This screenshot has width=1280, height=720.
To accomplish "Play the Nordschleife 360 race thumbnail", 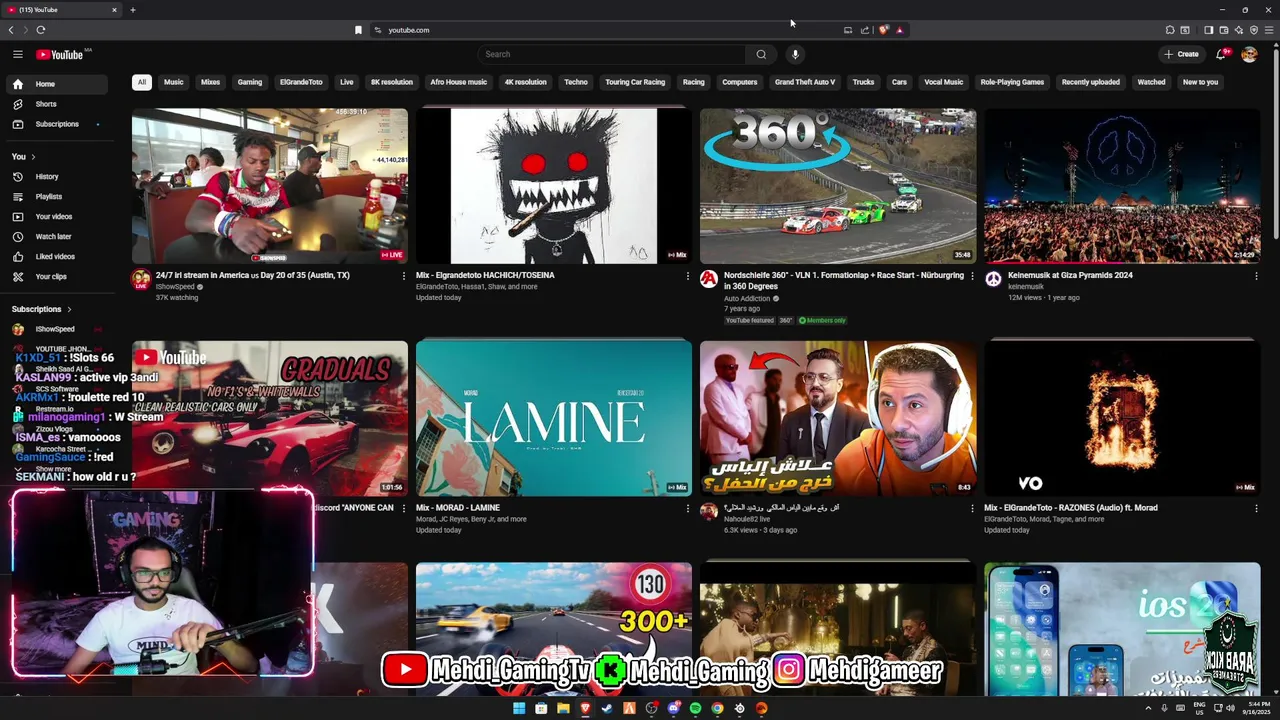I will click(x=838, y=186).
